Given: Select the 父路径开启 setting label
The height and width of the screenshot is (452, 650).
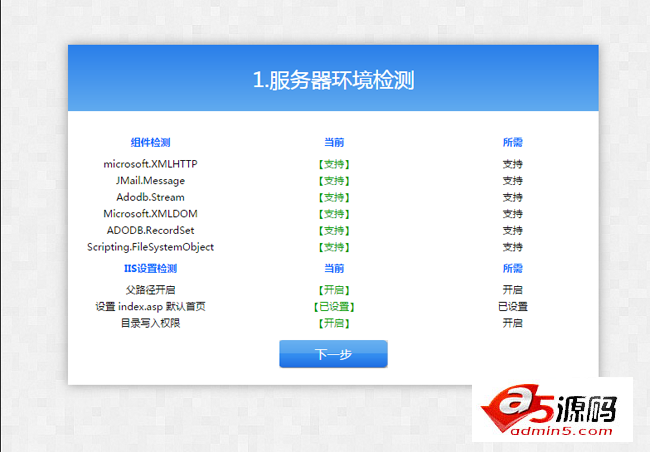Looking at the screenshot, I should pyautogui.click(x=150, y=289).
